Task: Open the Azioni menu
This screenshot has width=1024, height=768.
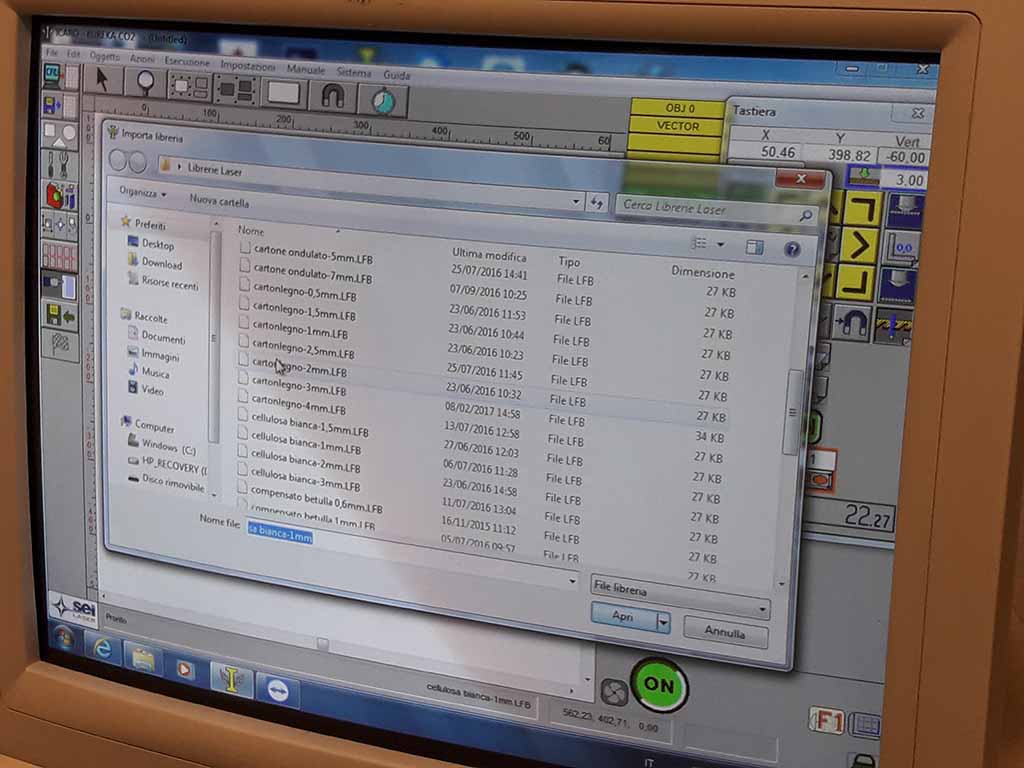Action: (142, 59)
